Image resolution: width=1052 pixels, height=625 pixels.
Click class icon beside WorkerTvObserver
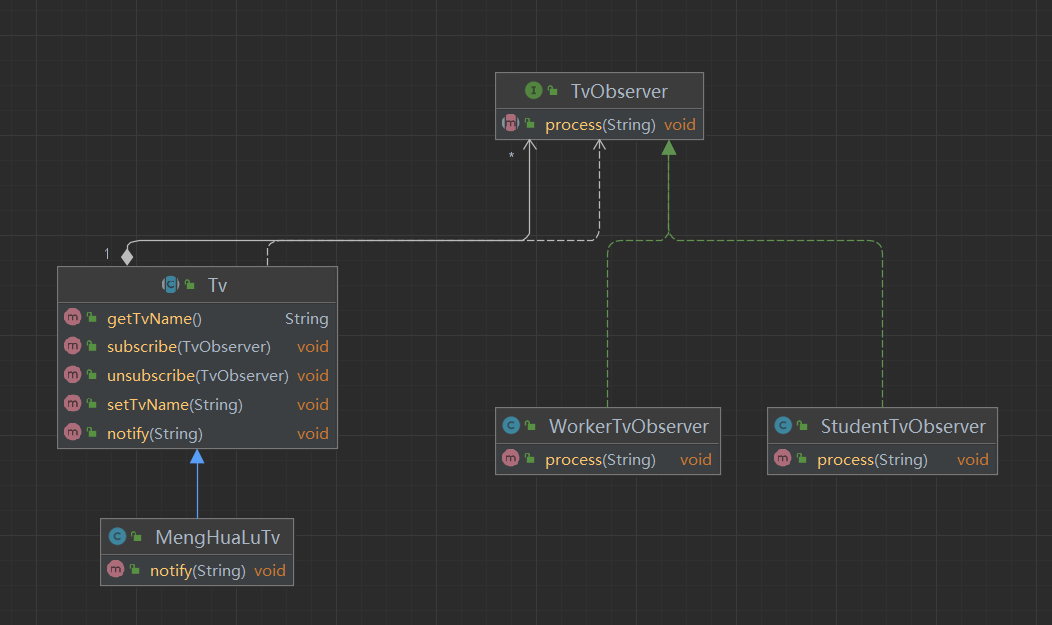point(511,425)
